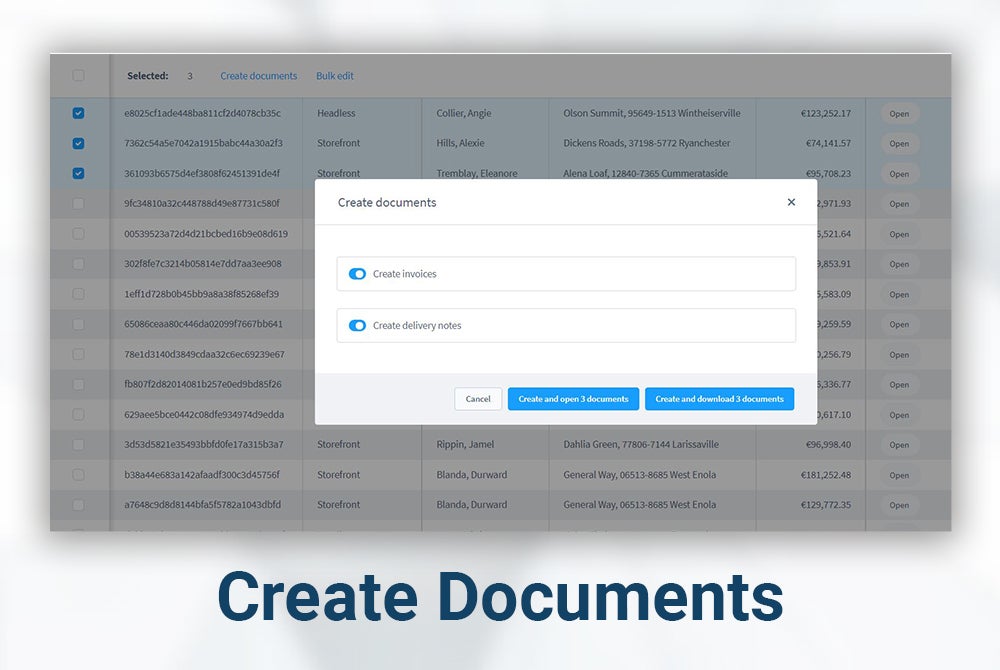Click address Dahlia Green, 77806-7144 Larissaville

(x=641, y=444)
